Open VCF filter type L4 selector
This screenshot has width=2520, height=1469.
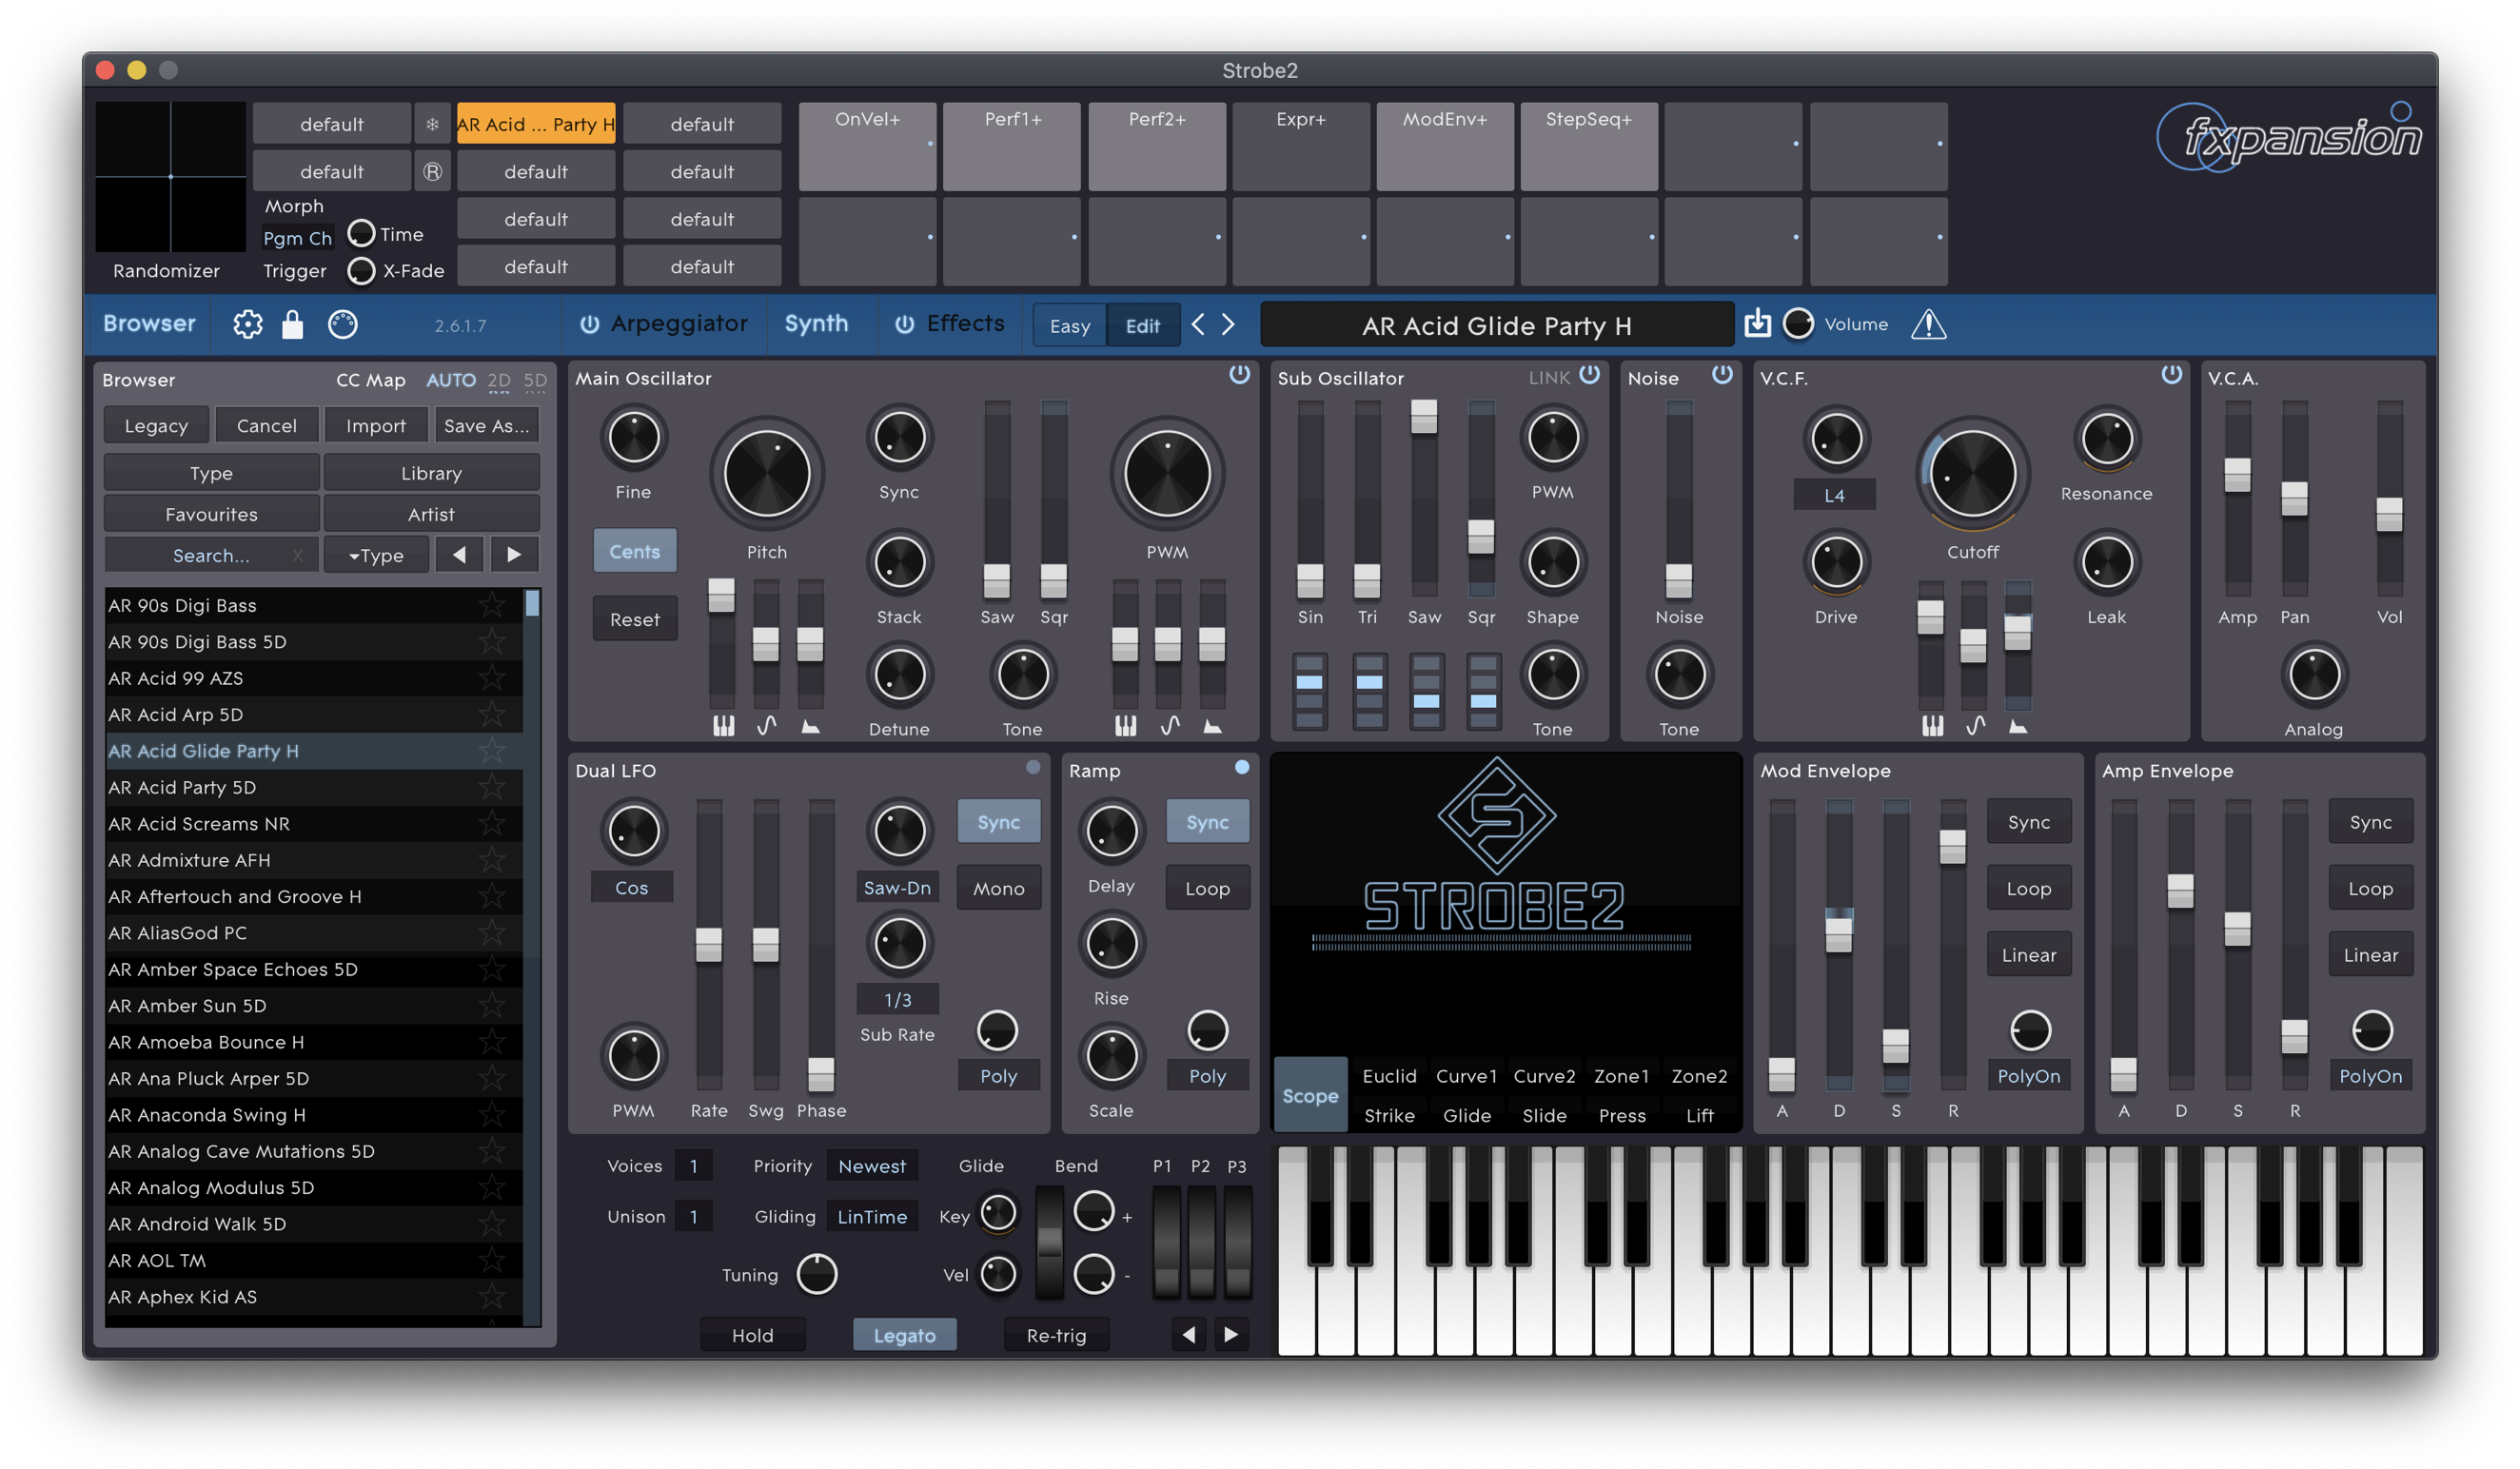point(1834,495)
